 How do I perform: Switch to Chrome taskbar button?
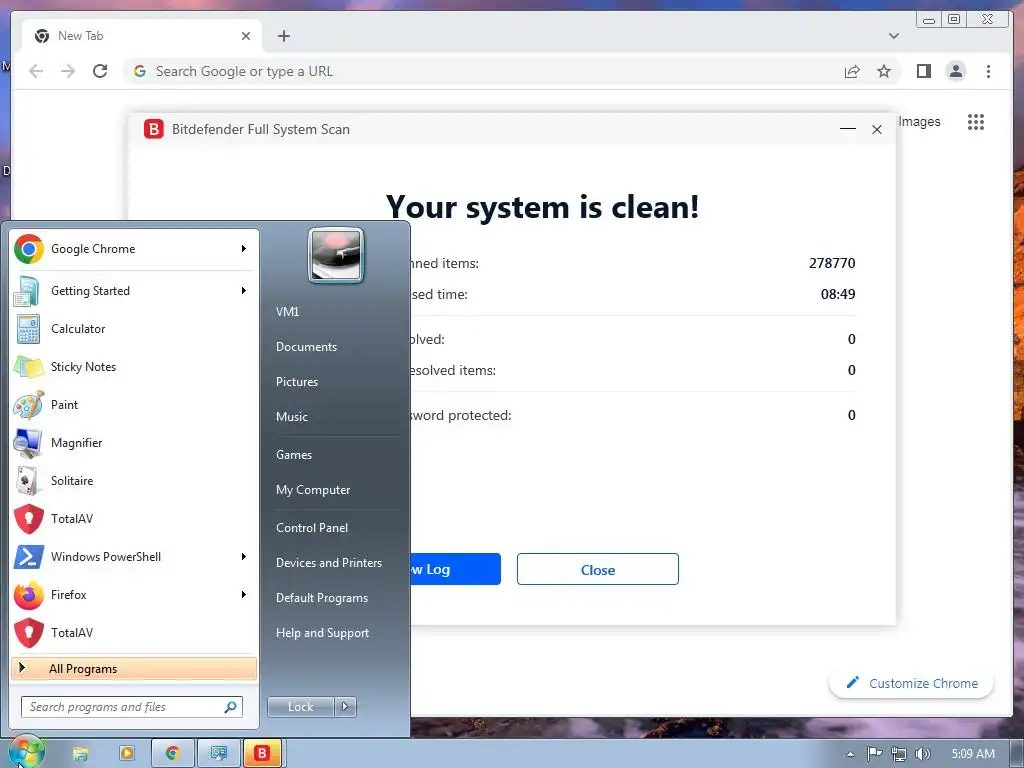pos(172,753)
